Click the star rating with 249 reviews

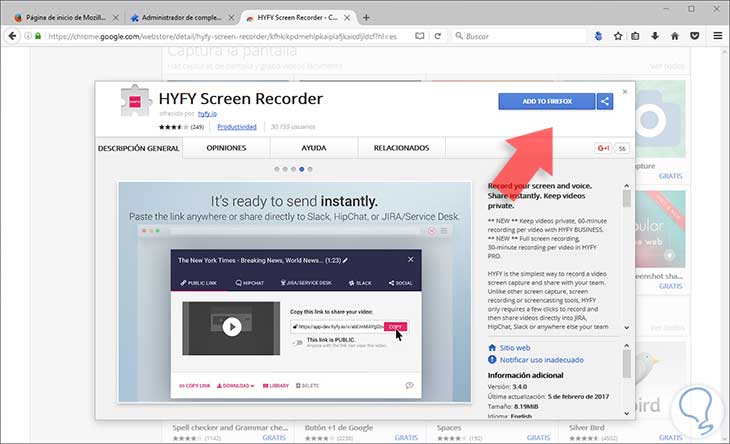[182, 127]
